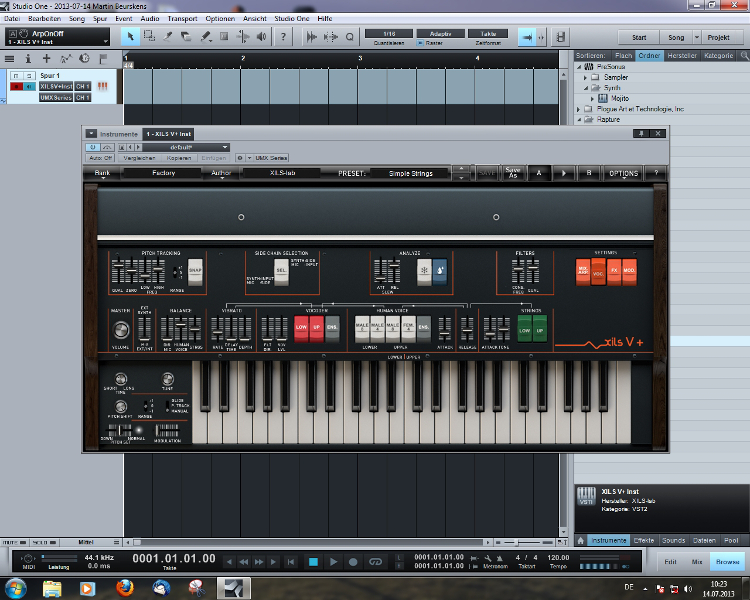The height and width of the screenshot is (600, 750).
Task: Open the Audio menu
Action: pos(150,18)
